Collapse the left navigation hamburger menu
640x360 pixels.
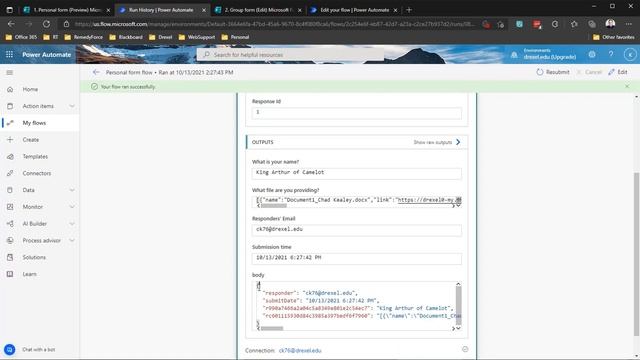tap(10, 72)
